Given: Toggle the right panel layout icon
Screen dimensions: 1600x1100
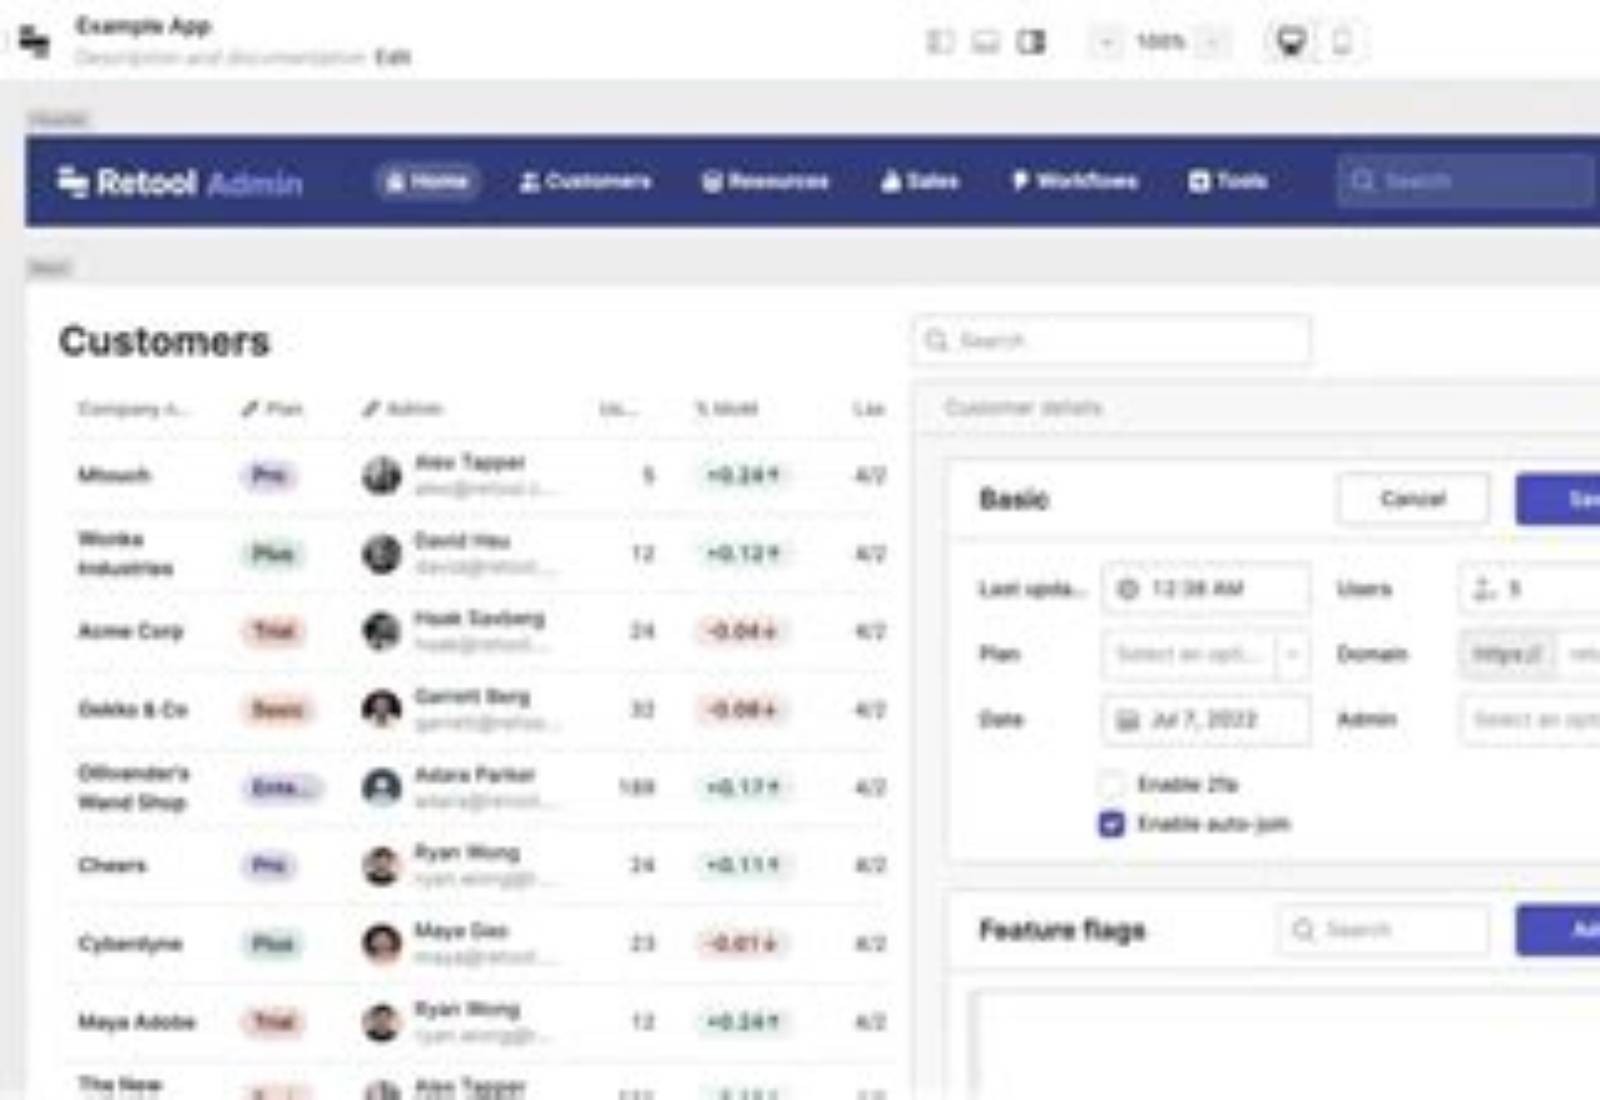Looking at the screenshot, I should (x=1031, y=42).
